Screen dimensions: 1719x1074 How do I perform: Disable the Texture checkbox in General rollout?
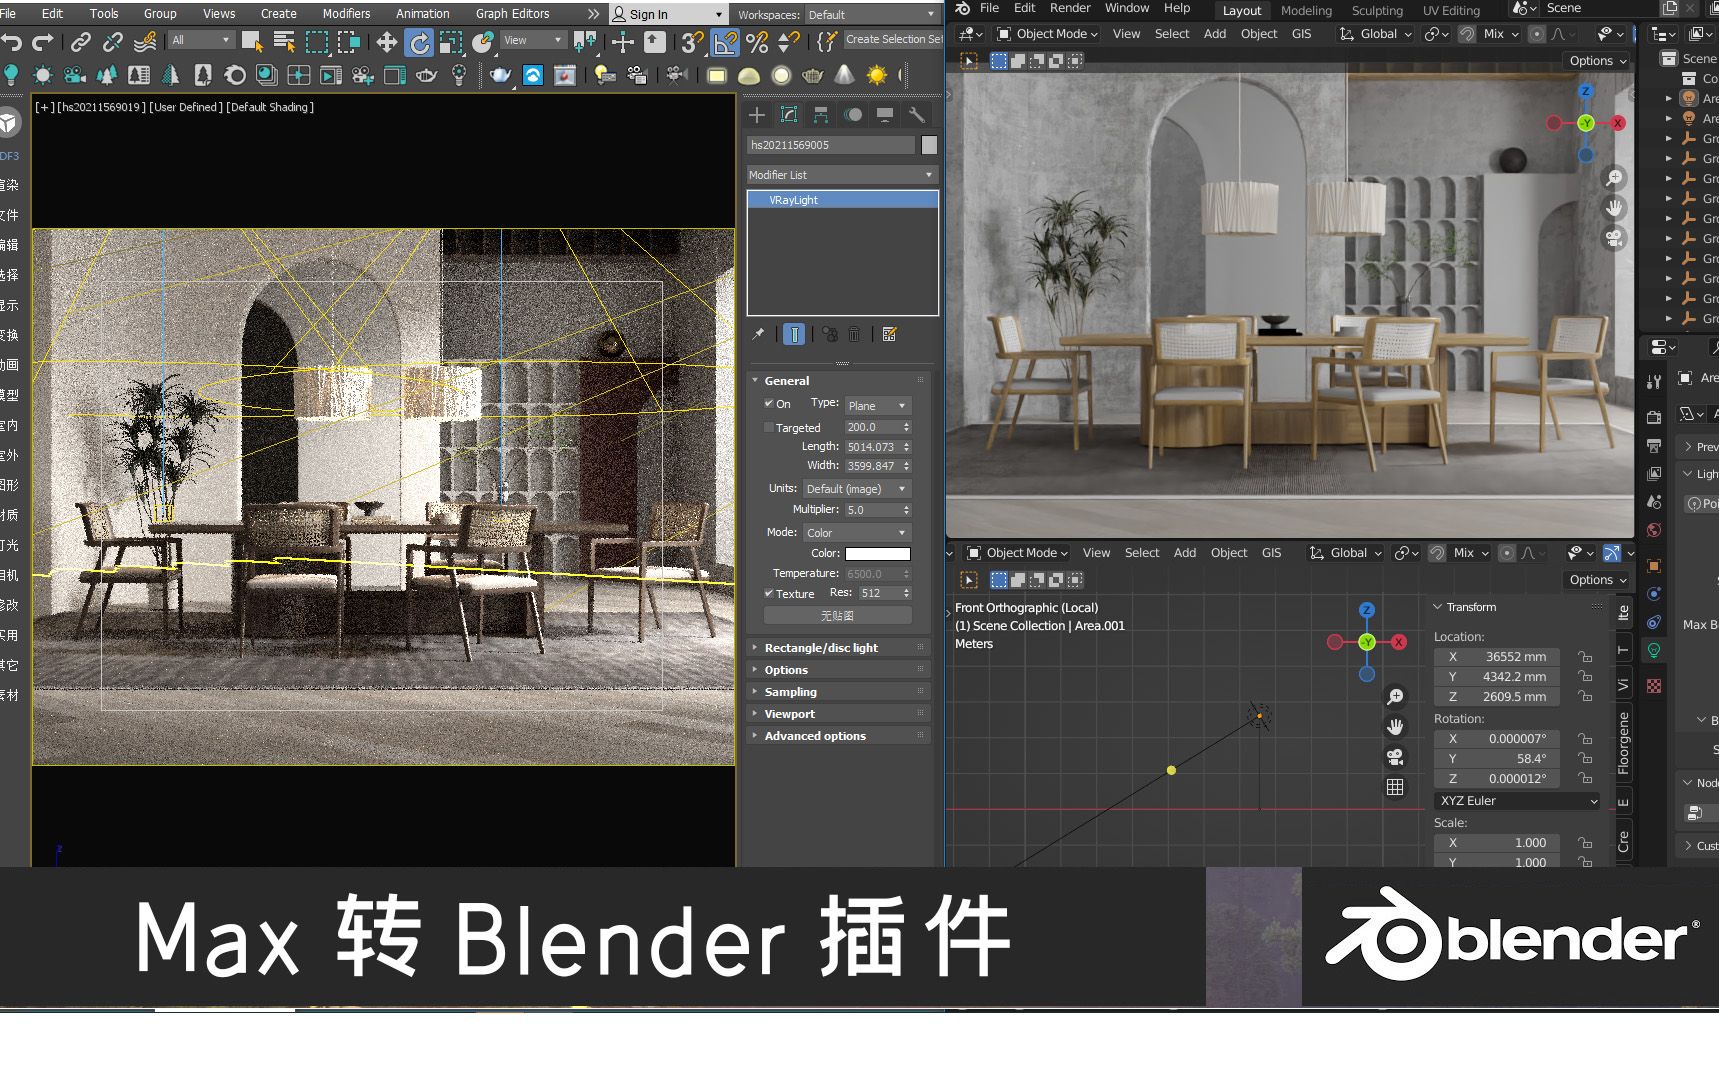coord(768,593)
